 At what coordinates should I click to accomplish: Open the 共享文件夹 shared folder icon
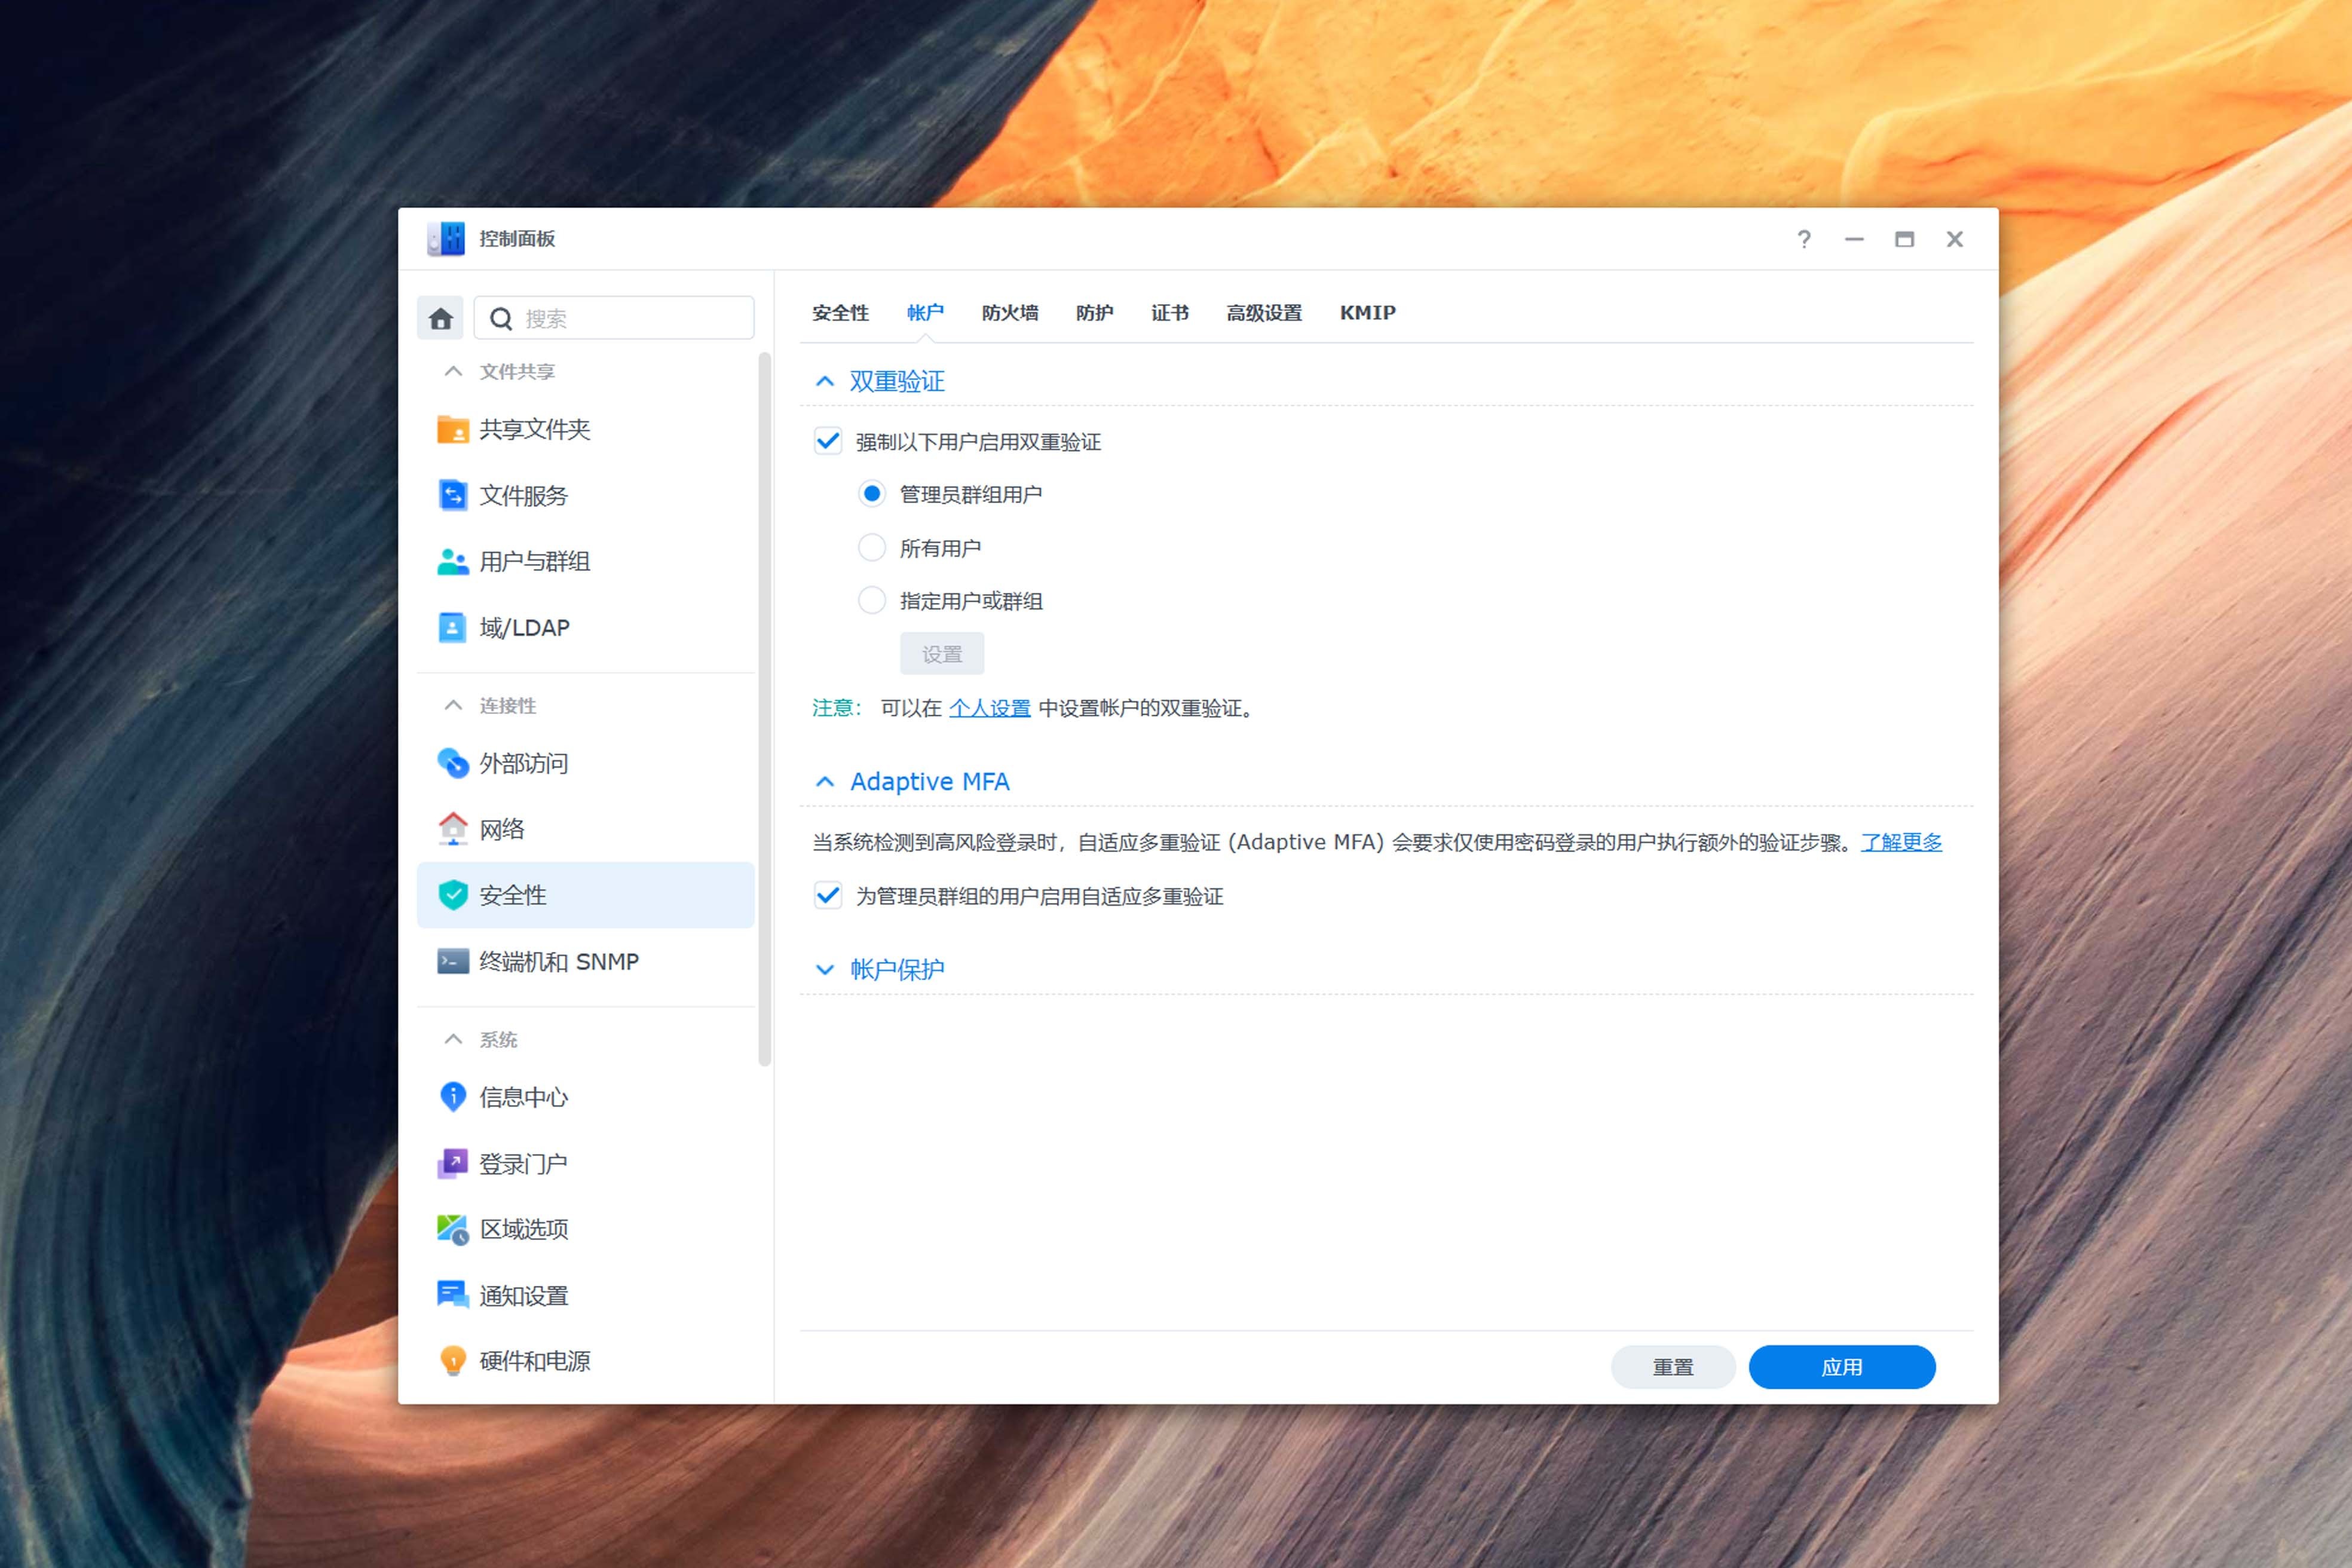453,430
